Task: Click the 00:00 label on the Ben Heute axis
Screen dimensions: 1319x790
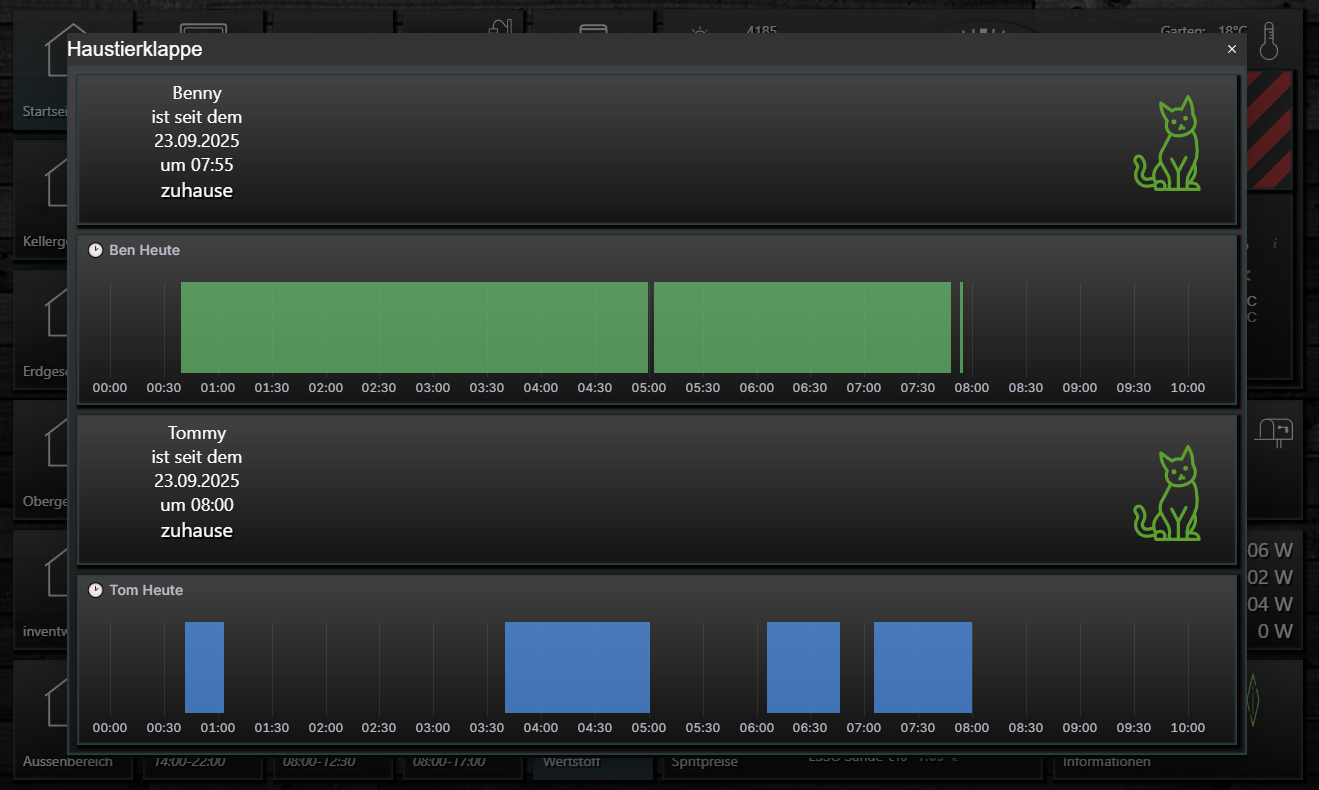Action: pyautogui.click(x=110, y=388)
